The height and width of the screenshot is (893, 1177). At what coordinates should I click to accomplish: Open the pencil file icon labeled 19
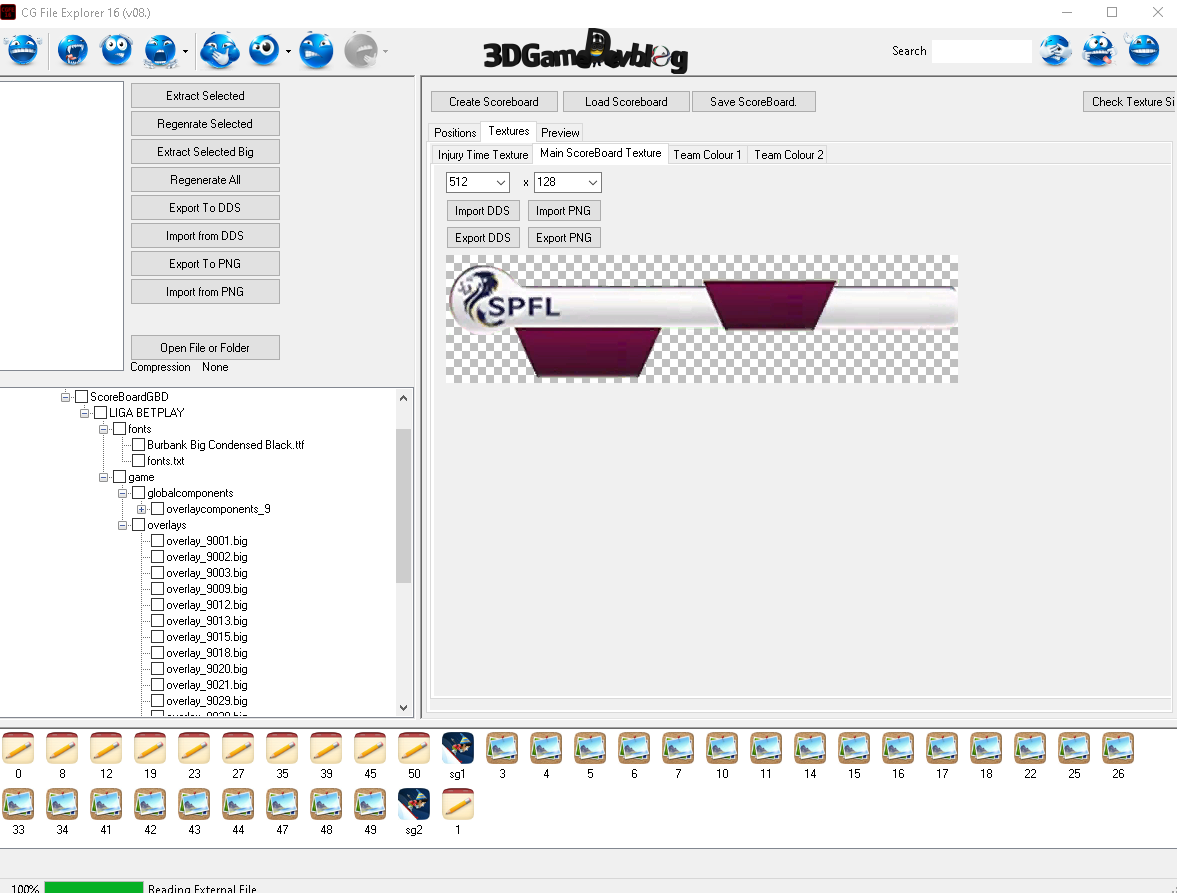(x=150, y=748)
